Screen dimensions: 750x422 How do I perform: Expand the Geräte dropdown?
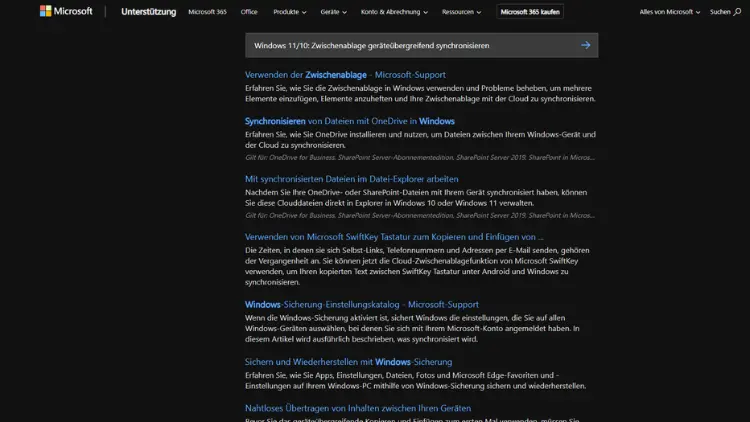[333, 11]
